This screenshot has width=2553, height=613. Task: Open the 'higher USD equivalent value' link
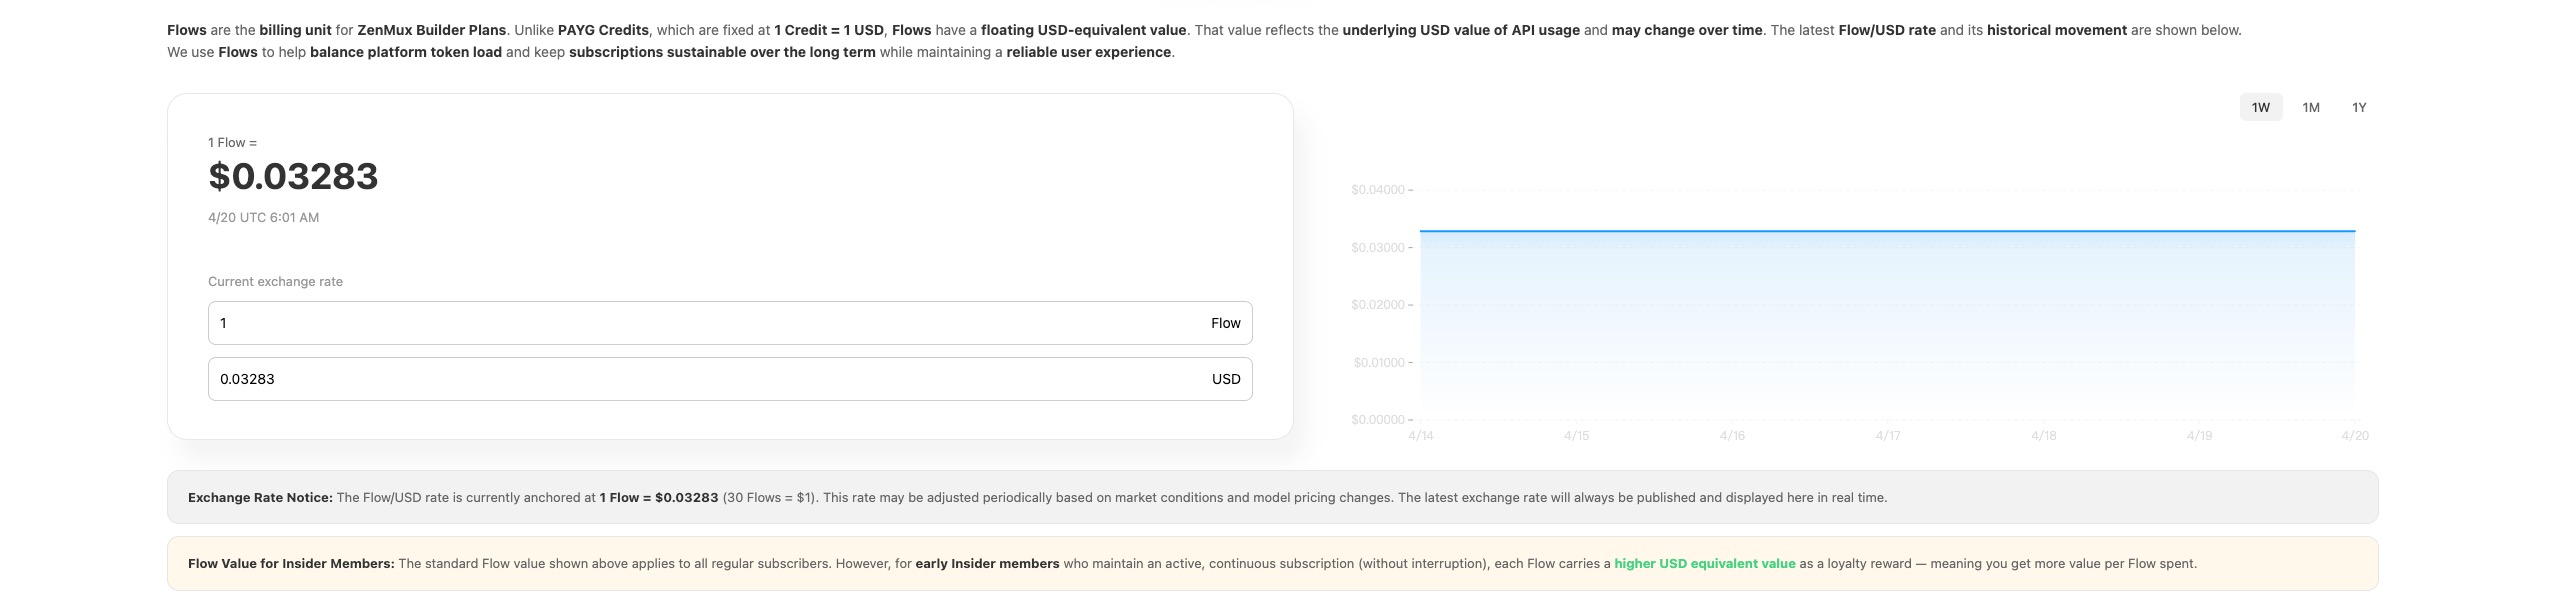(1704, 564)
